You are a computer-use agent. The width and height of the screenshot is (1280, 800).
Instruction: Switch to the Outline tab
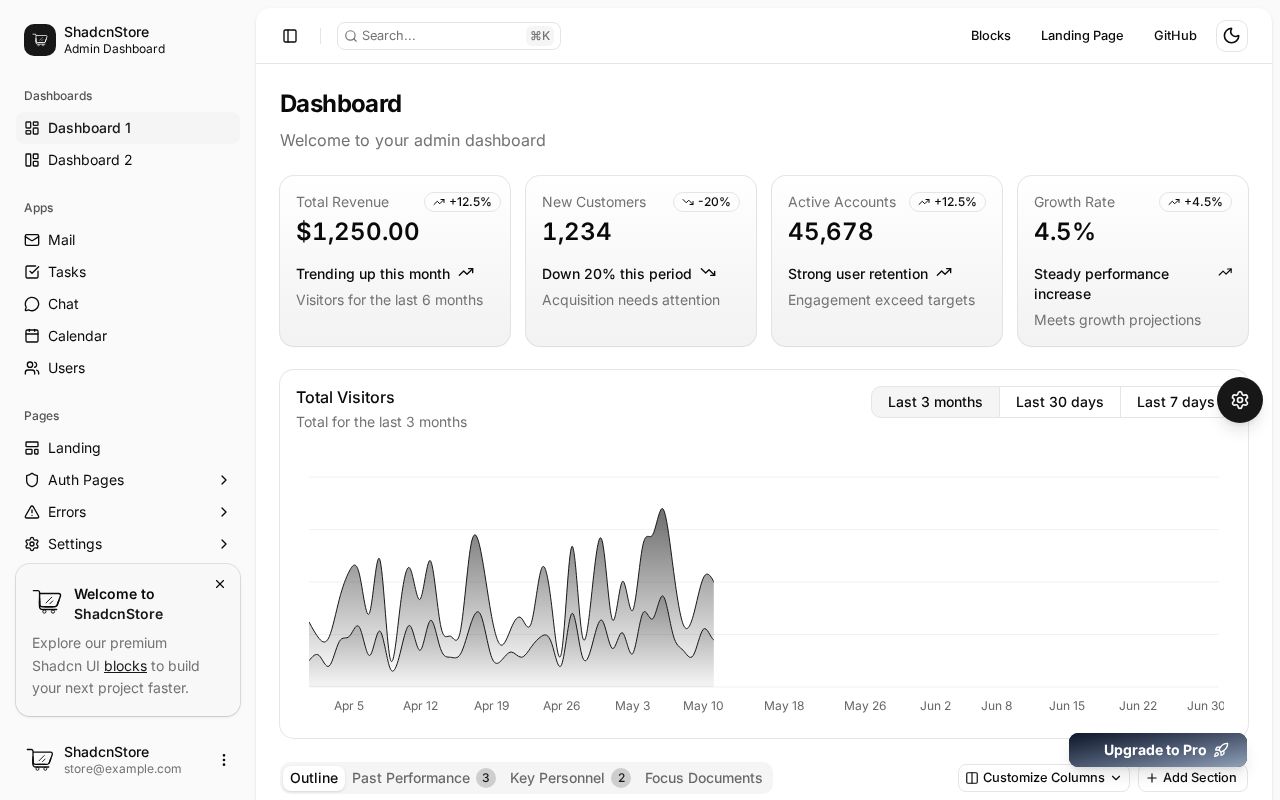click(x=314, y=778)
